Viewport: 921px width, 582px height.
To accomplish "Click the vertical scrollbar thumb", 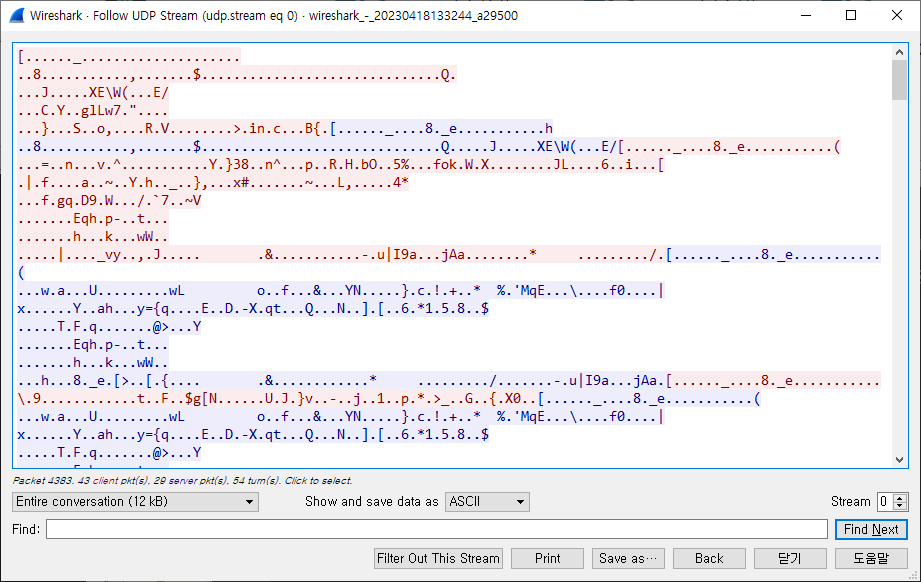I will click(899, 80).
